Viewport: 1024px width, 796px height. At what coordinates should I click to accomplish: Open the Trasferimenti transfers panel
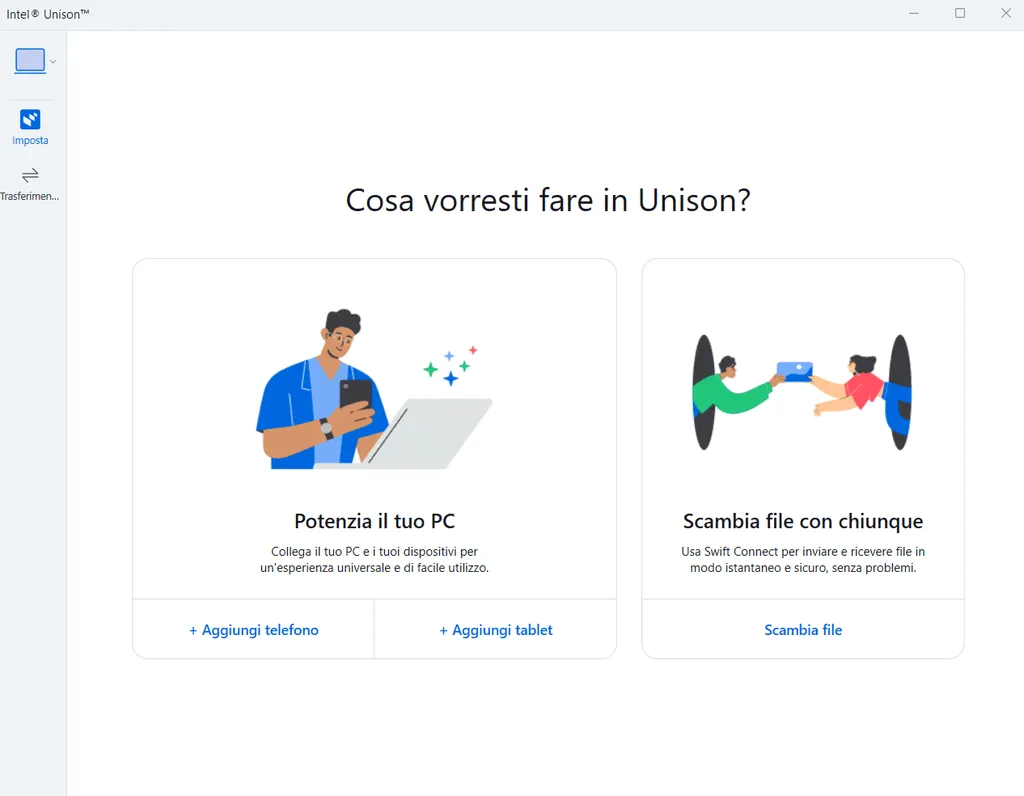coord(30,185)
